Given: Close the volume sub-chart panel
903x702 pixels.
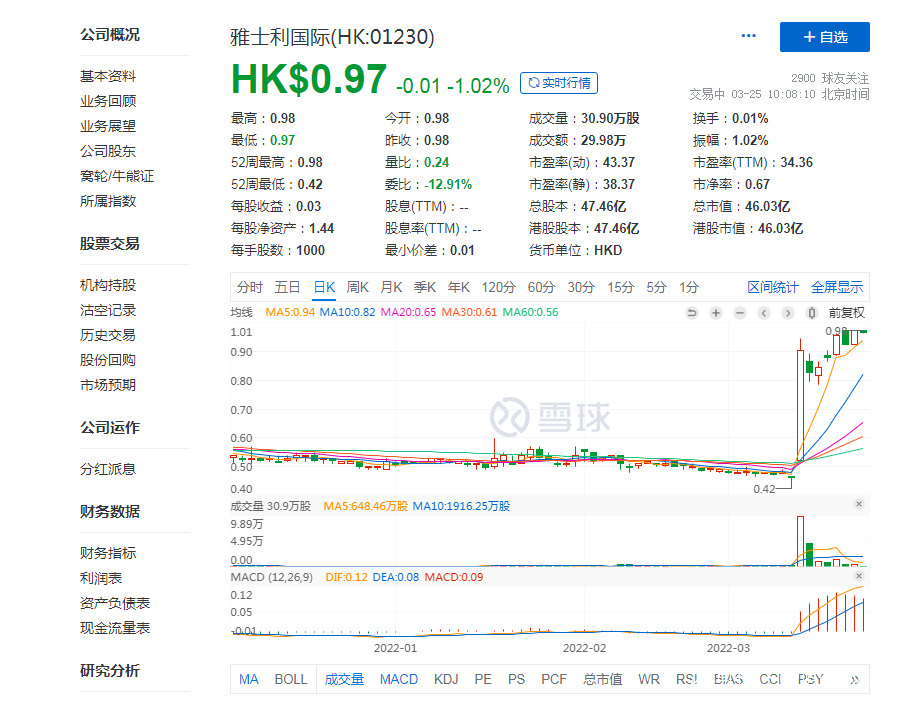Looking at the screenshot, I should (x=858, y=505).
